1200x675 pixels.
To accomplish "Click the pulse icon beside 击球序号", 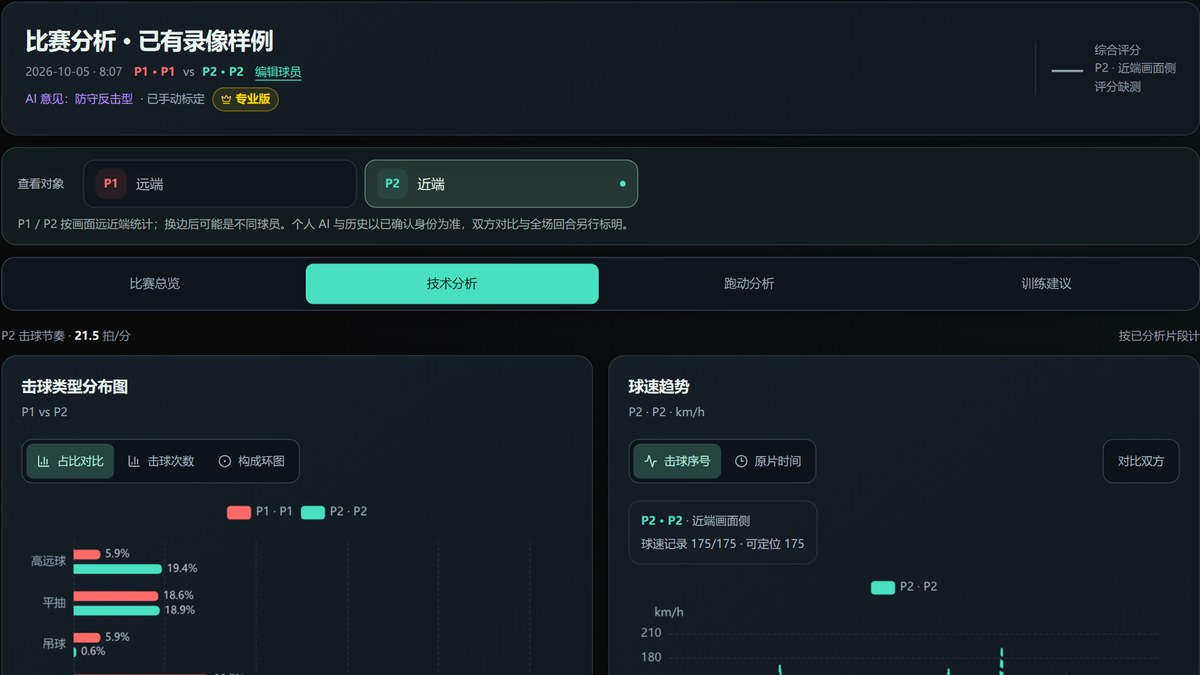I will (x=651, y=461).
